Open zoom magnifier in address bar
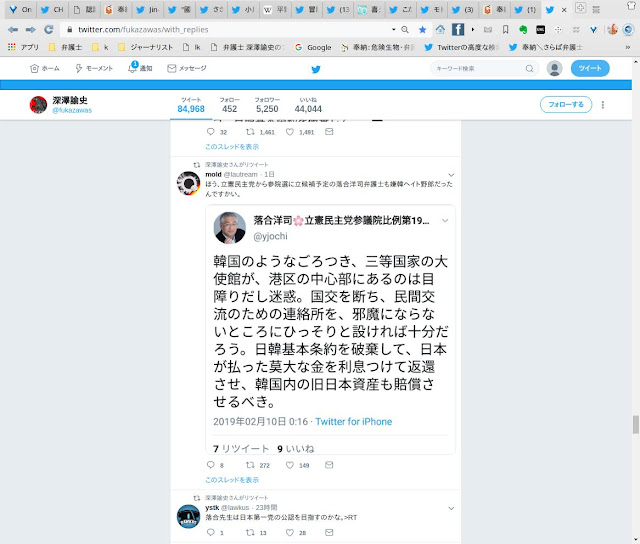This screenshot has width=640, height=544. tap(405, 29)
